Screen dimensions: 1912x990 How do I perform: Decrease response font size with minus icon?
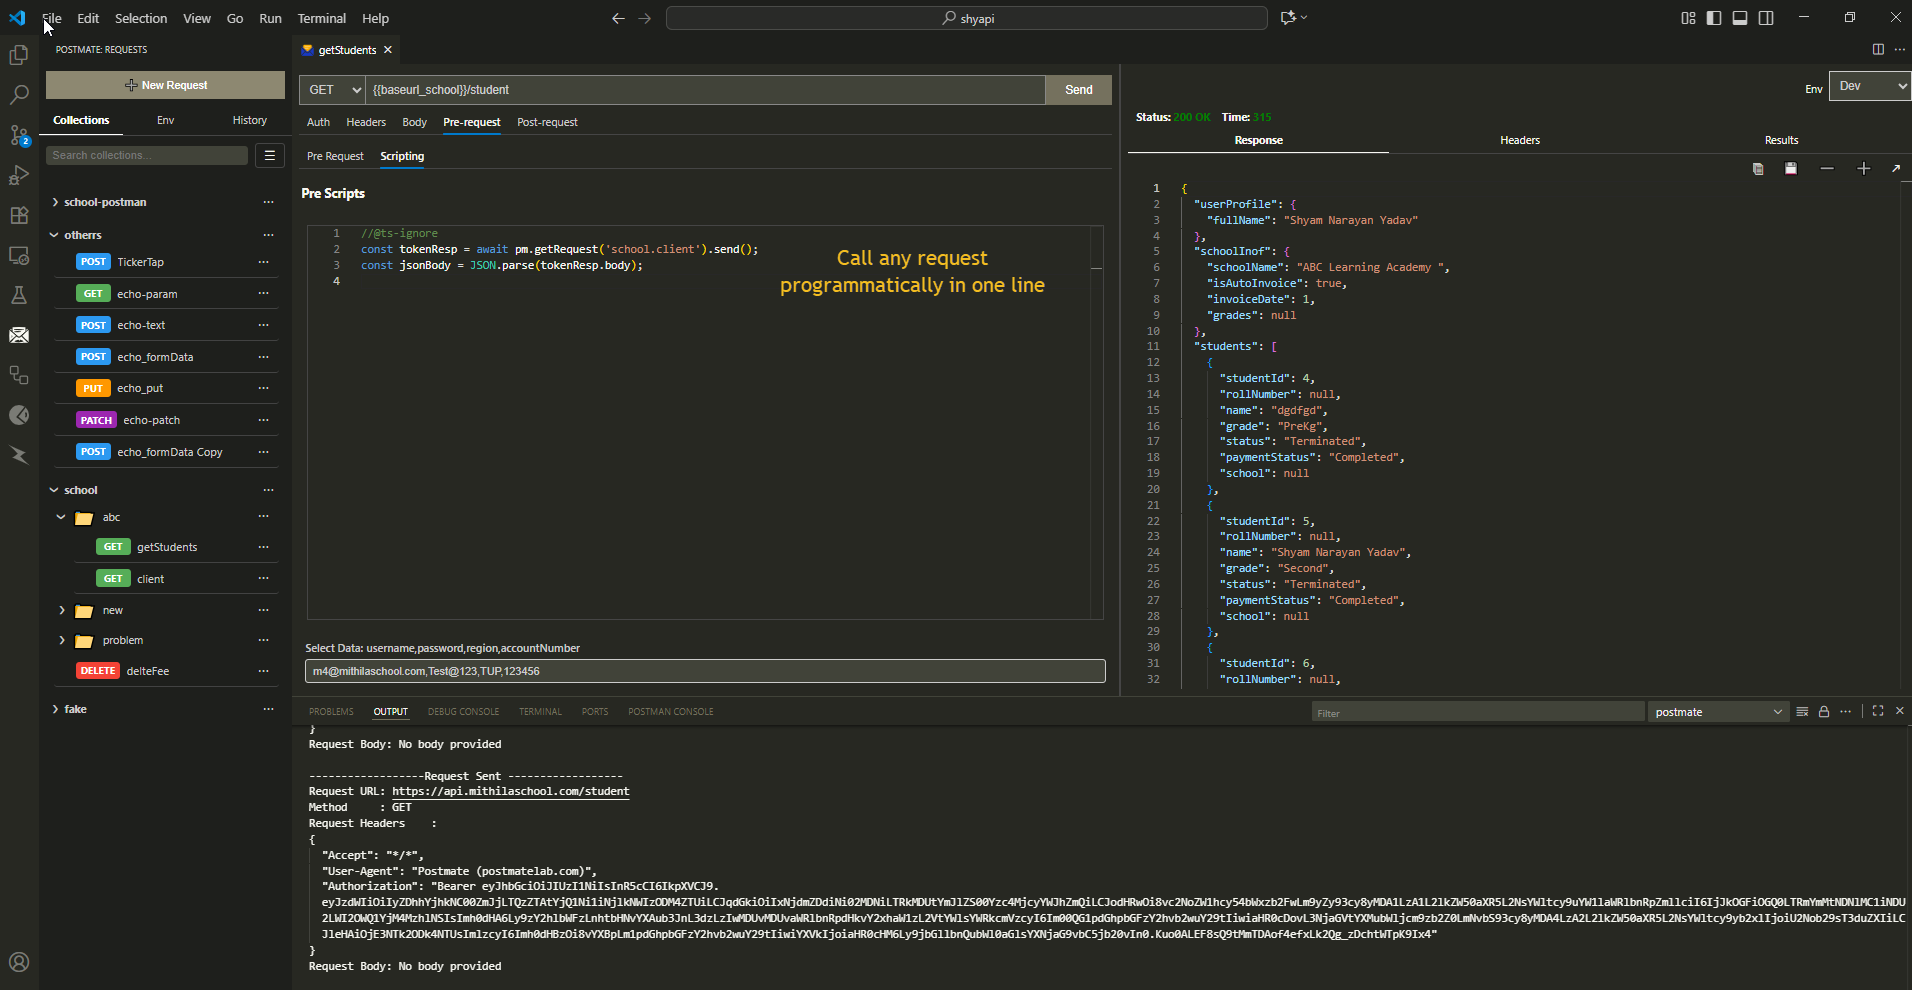coord(1827,169)
